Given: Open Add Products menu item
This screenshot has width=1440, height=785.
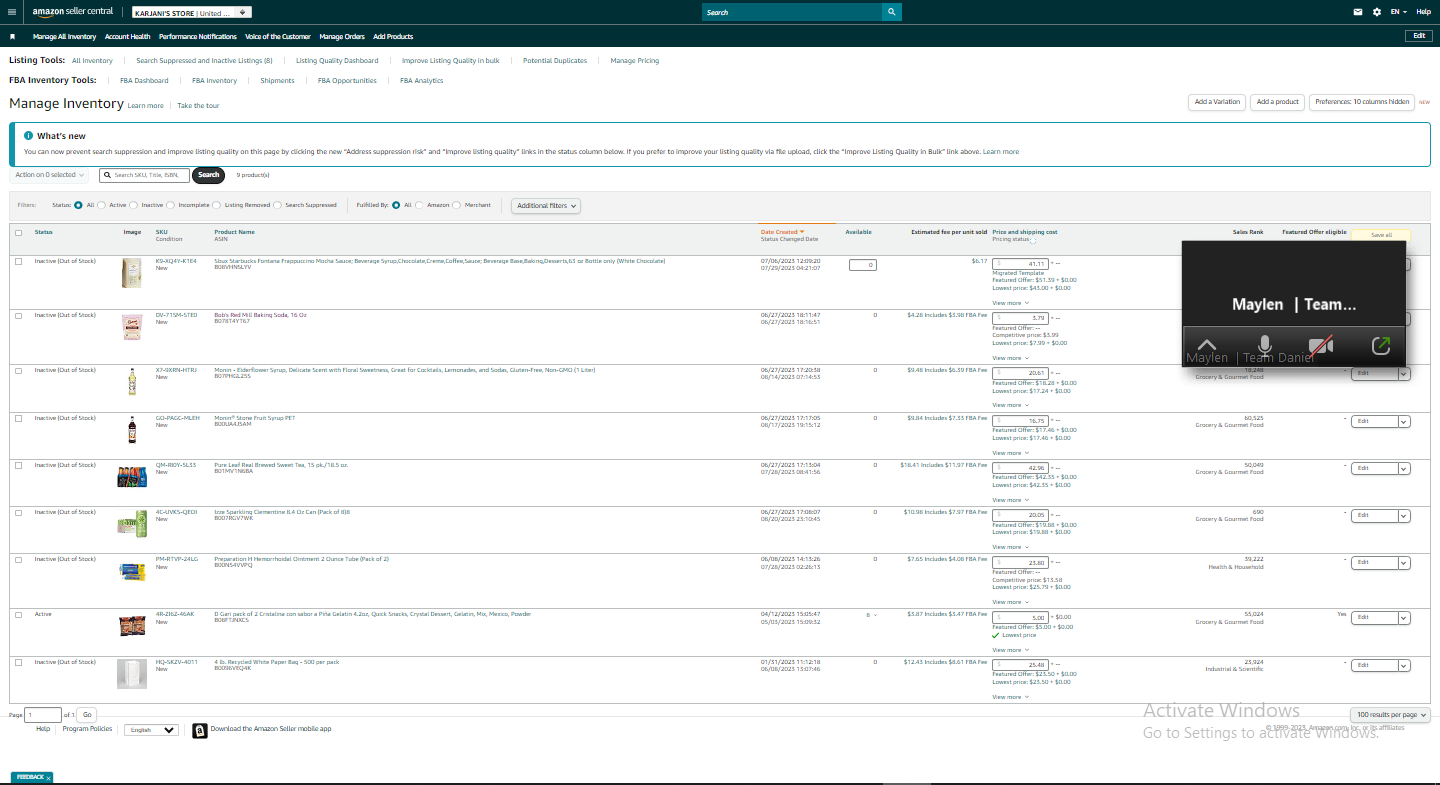Looking at the screenshot, I should (x=393, y=37).
